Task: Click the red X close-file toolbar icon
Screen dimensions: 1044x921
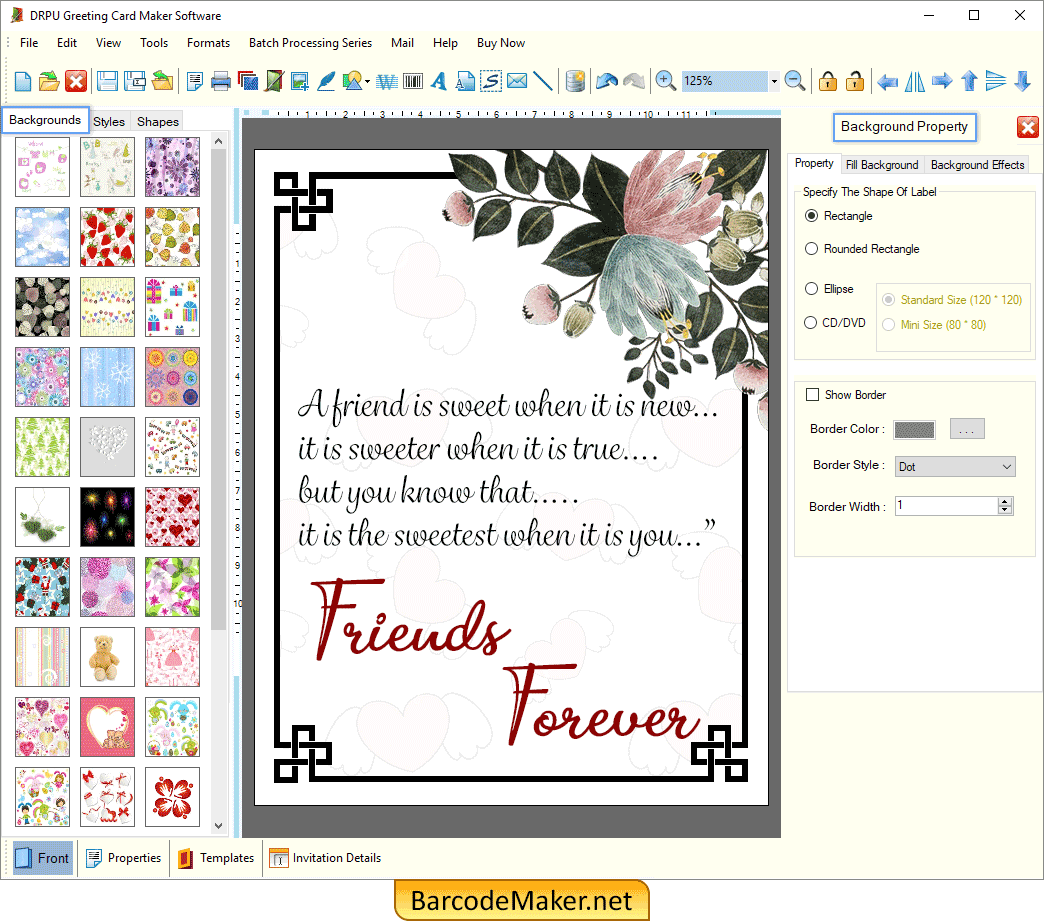Action: point(76,81)
